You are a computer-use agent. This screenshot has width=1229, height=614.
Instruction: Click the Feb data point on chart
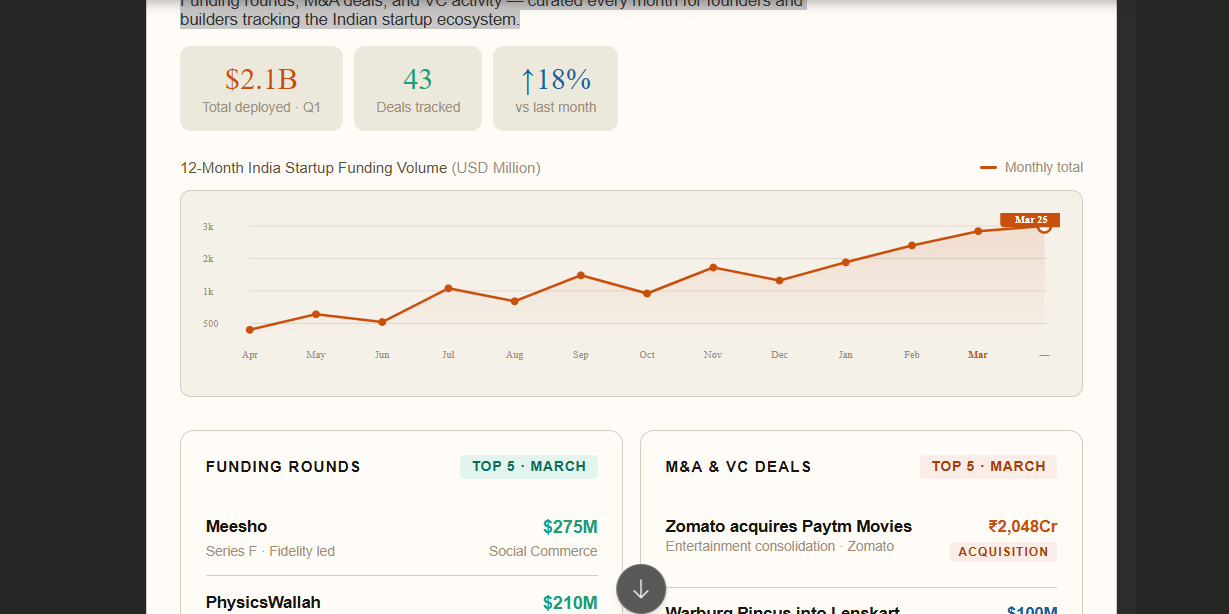912,245
